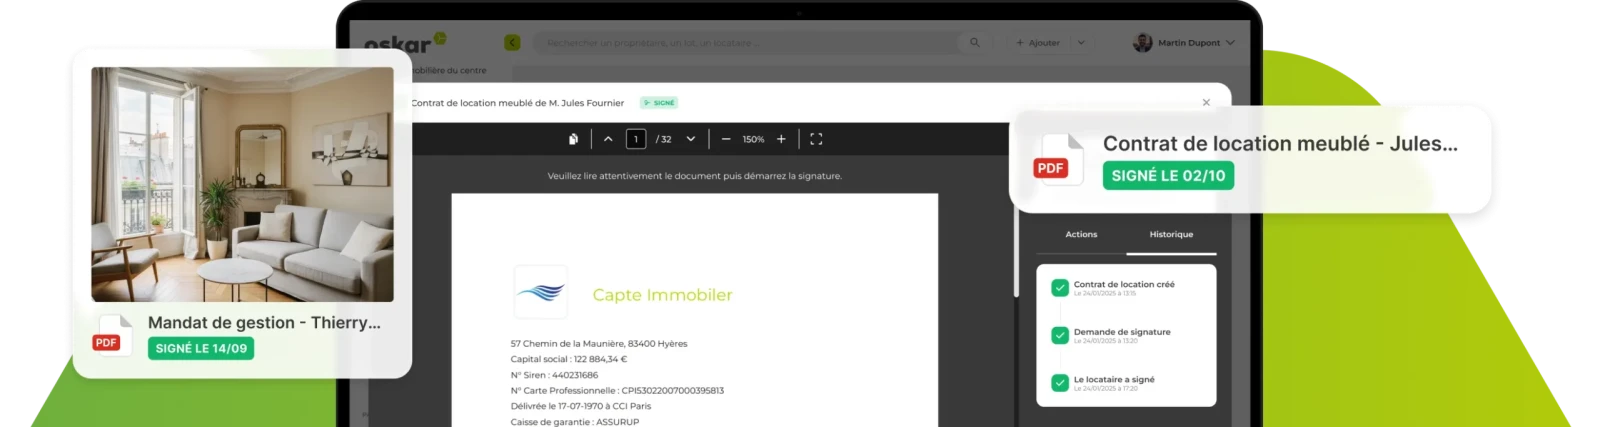Click the page number input field
The image size is (1600, 427).
(x=636, y=139)
